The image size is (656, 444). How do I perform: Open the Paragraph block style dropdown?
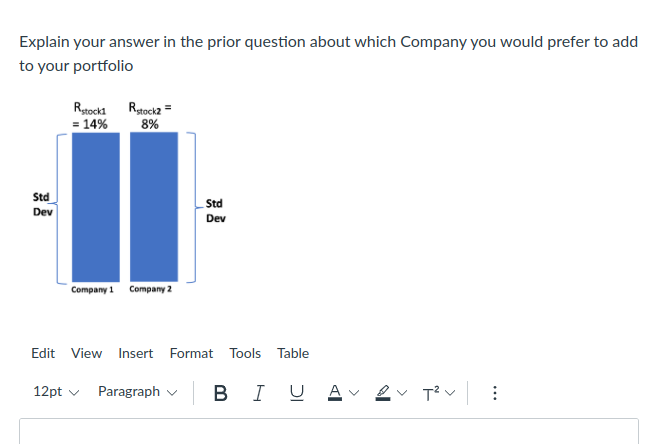click(x=138, y=392)
